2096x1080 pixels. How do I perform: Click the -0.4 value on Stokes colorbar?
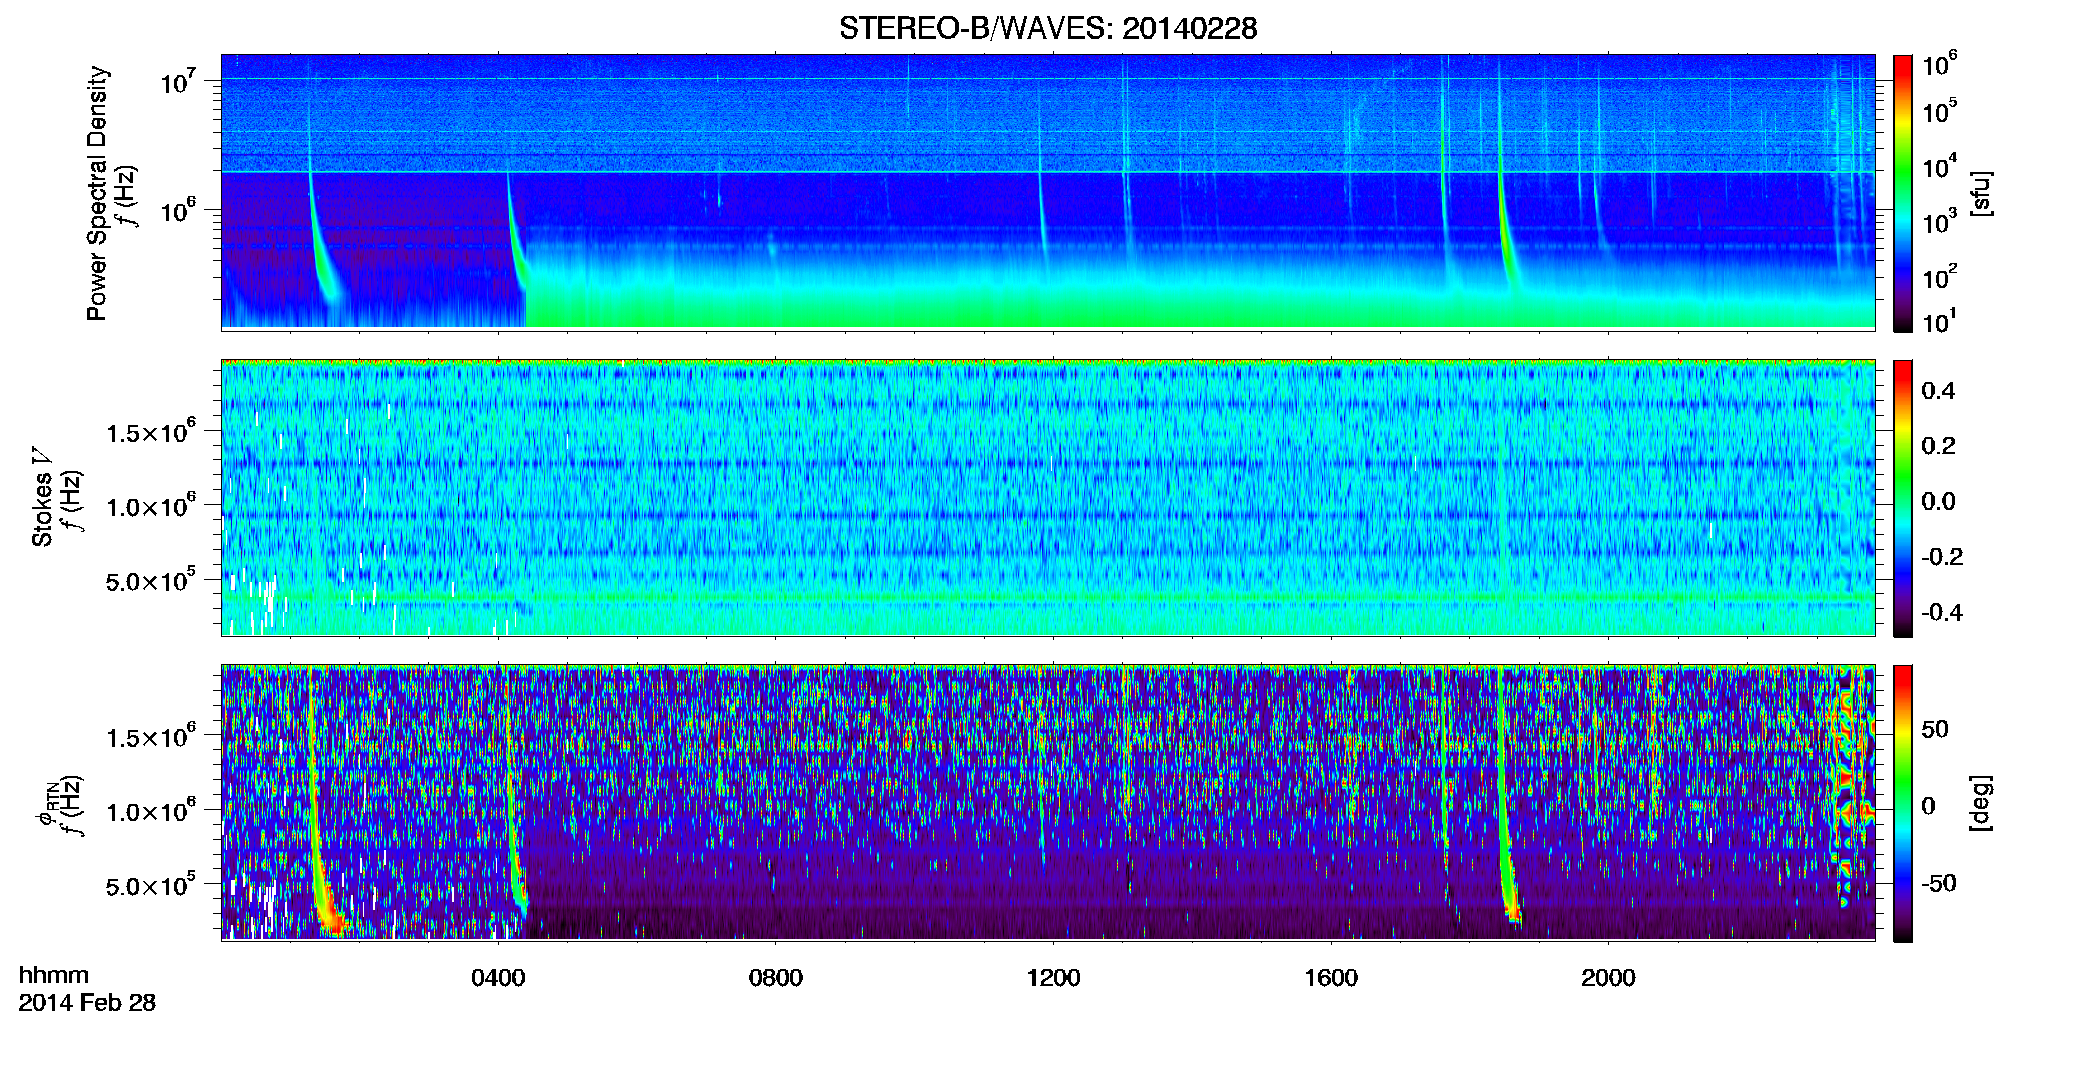point(1942,612)
